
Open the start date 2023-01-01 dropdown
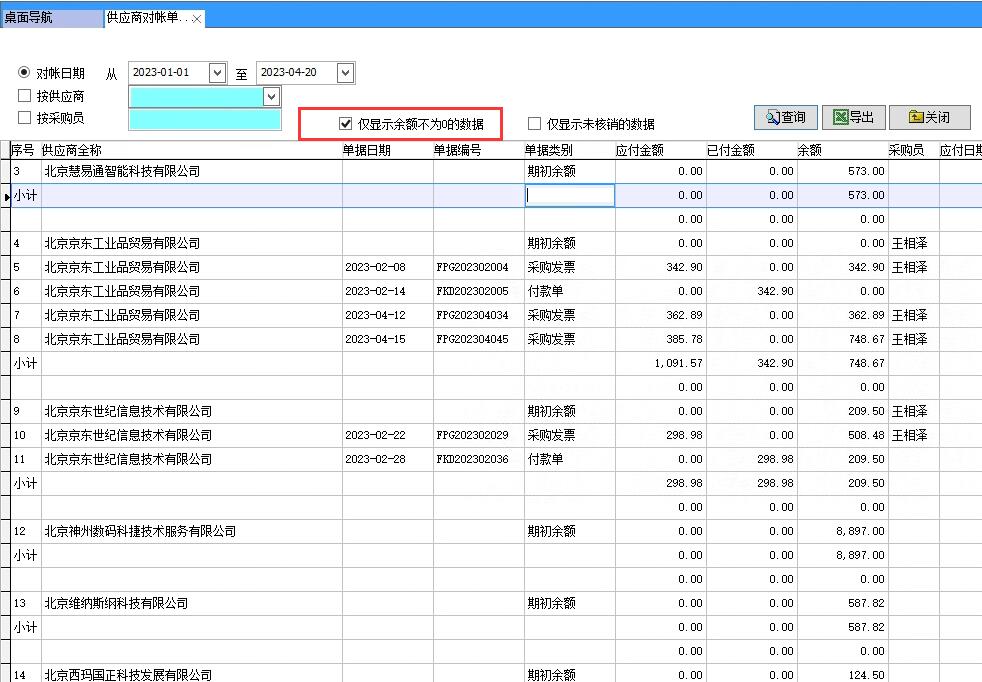pyautogui.click(x=215, y=72)
